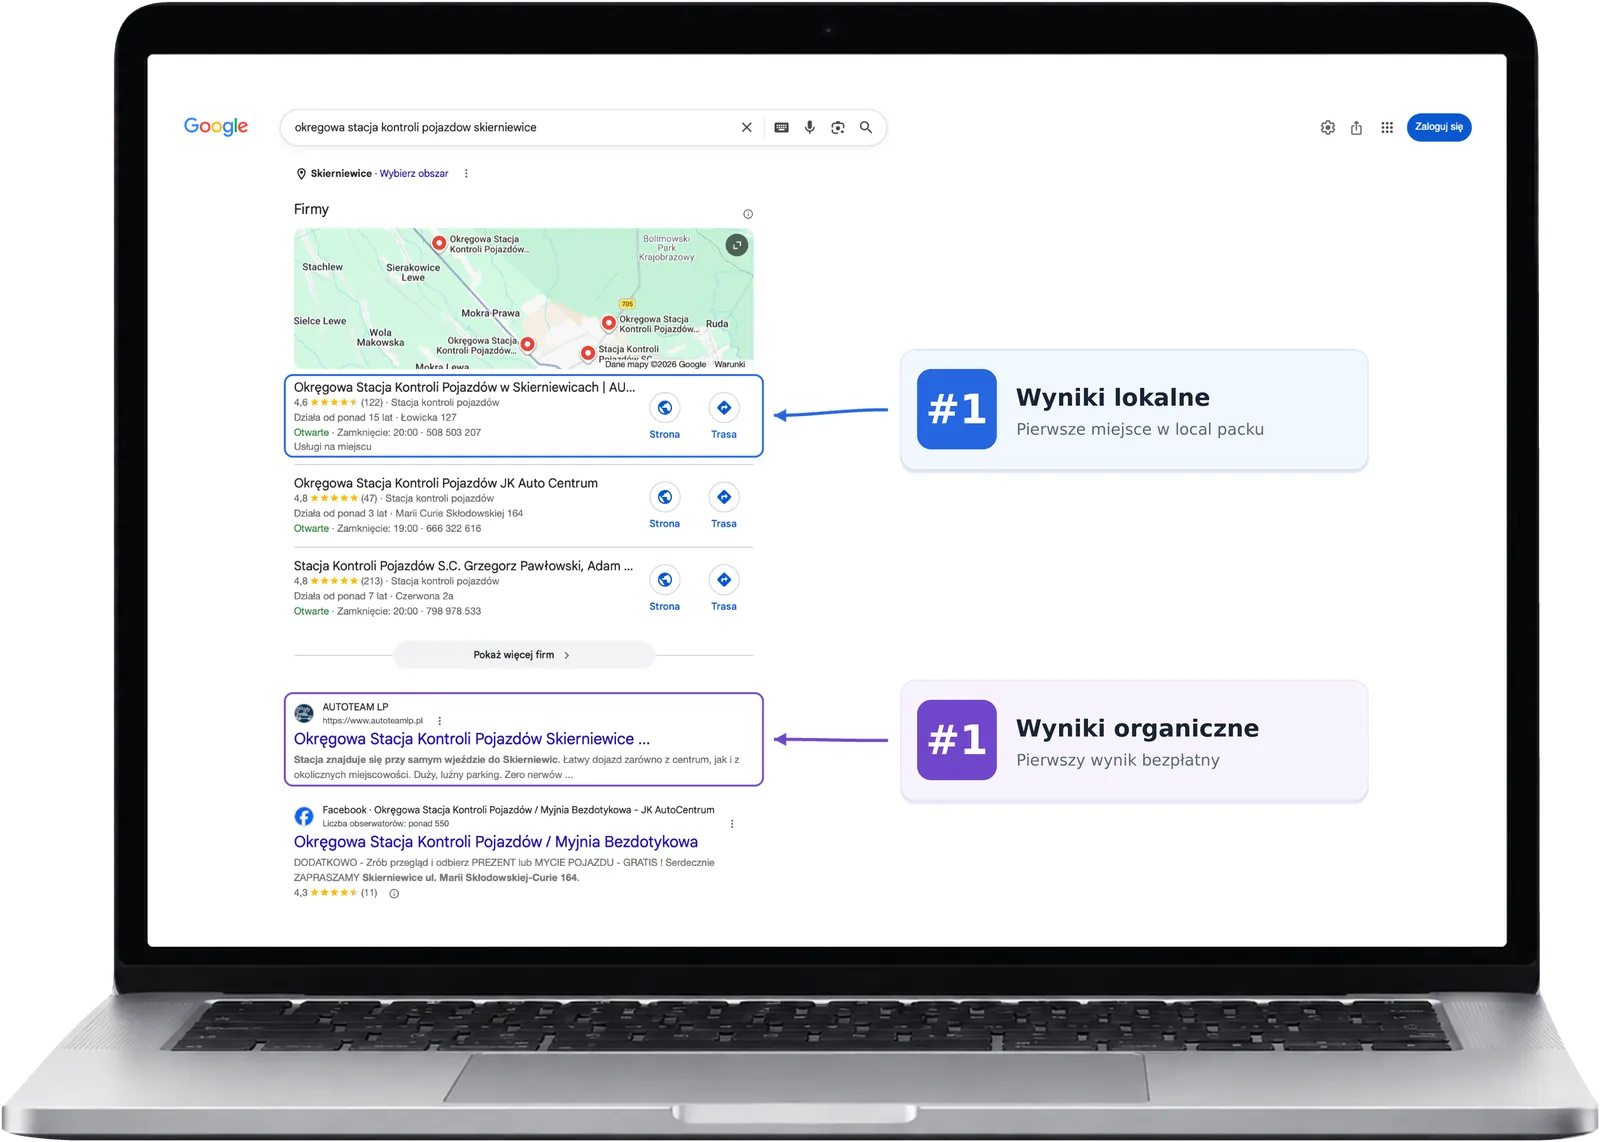
Task: Open the three-dot menu beside Wybierz obszar
Action: (466, 173)
